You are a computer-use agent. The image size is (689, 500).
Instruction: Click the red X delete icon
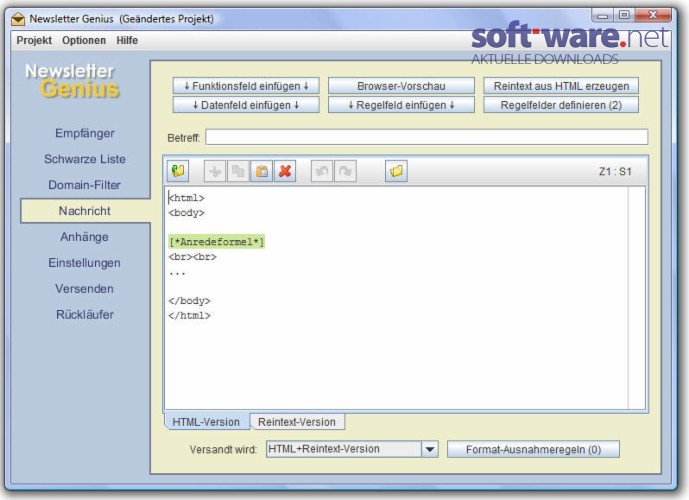(285, 171)
